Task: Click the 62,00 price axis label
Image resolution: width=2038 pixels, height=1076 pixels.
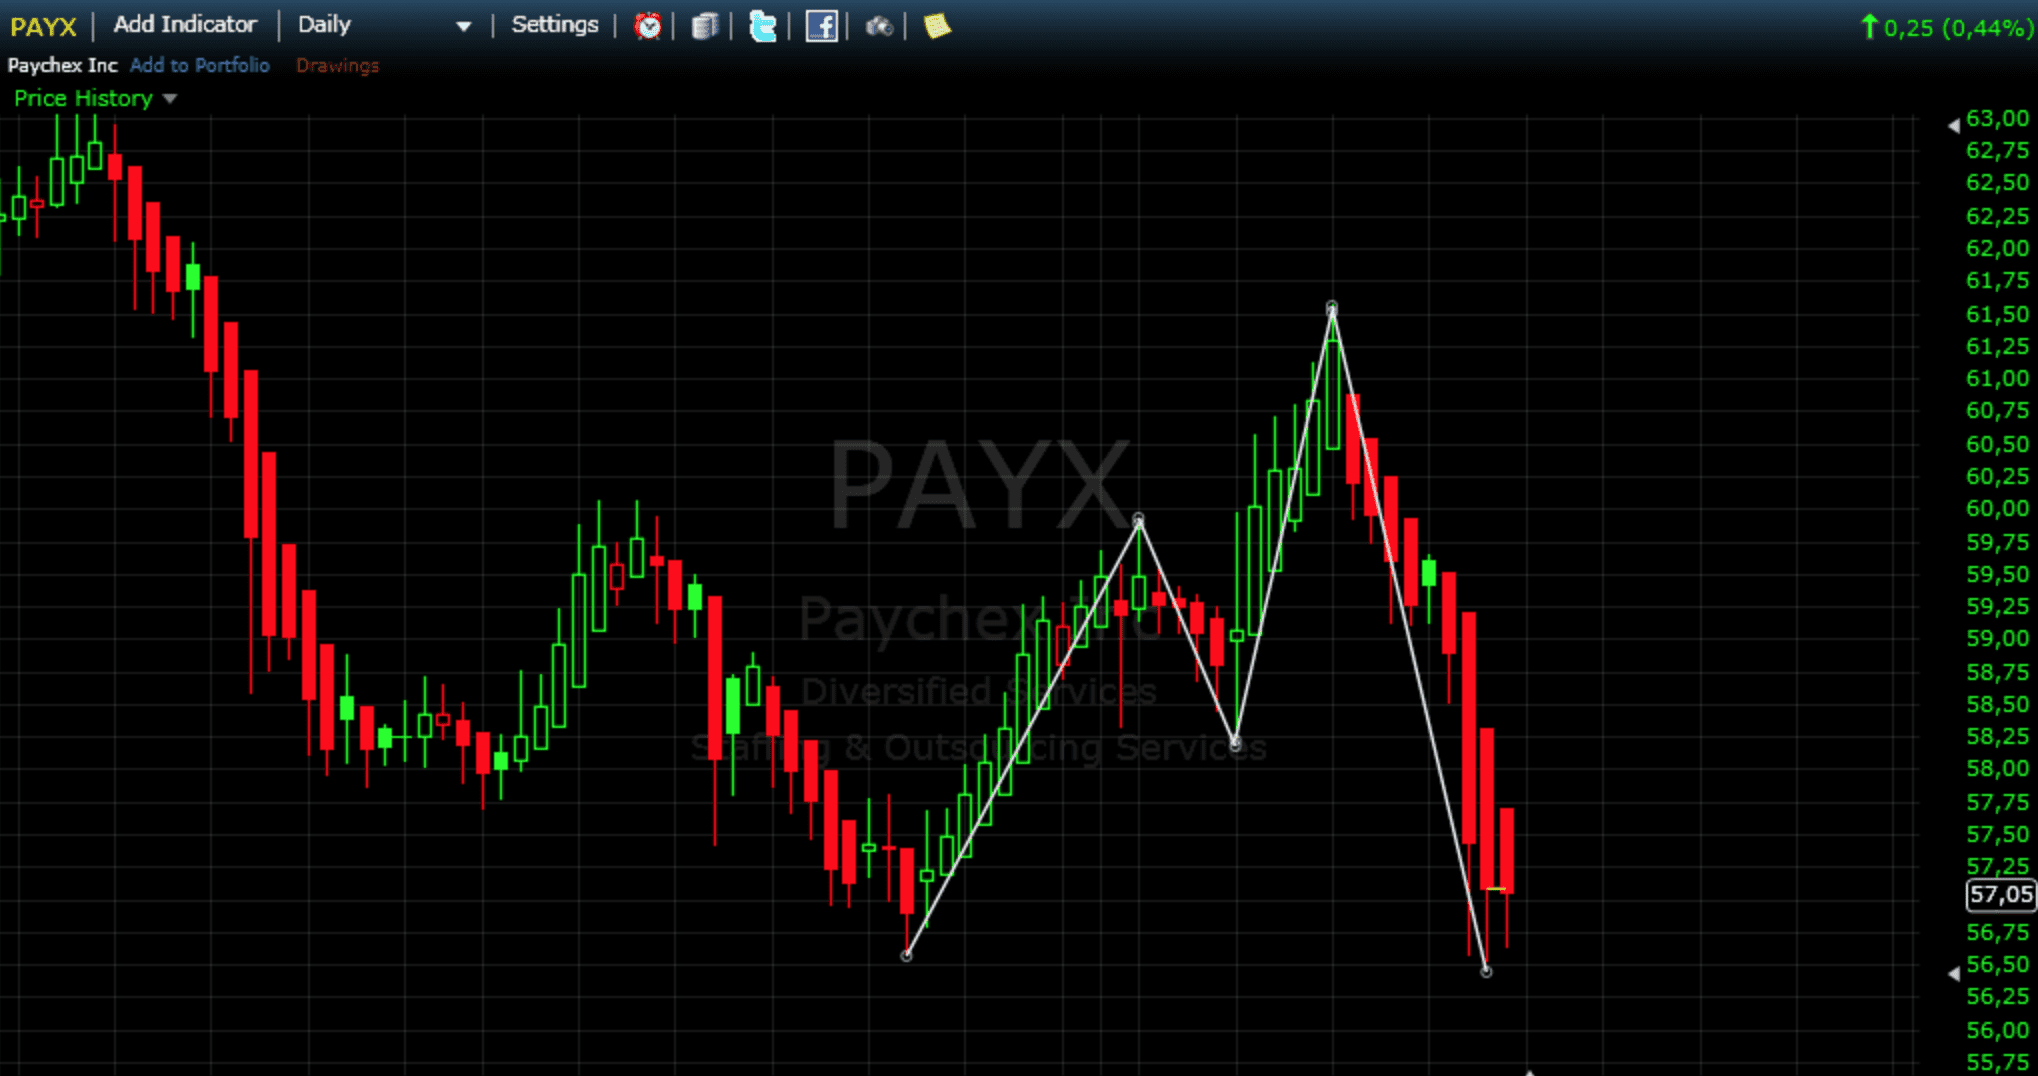Action: coord(1998,248)
